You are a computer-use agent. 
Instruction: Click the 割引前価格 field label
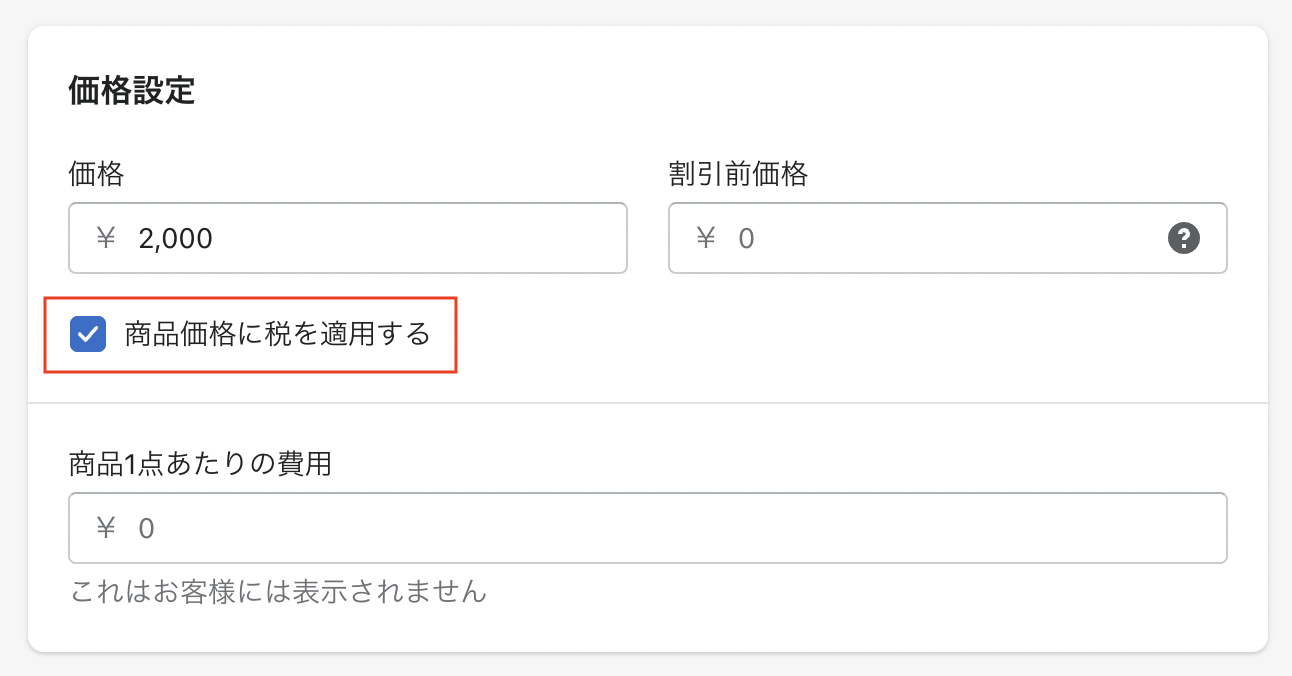click(x=738, y=174)
